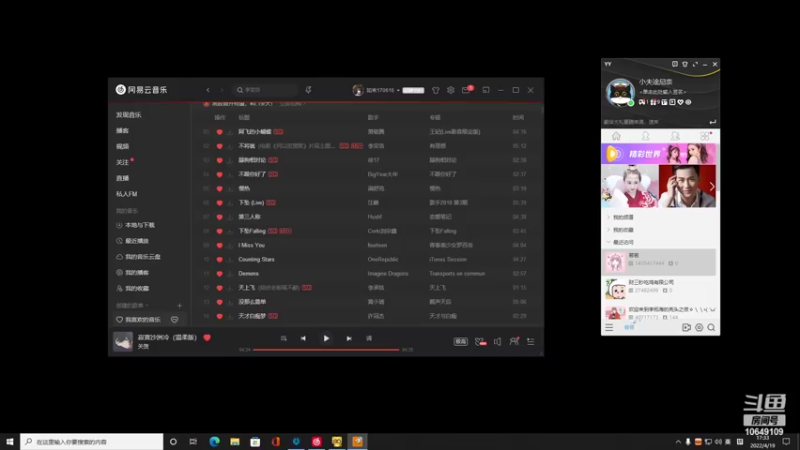Open the play queue list icon
This screenshot has height=450, width=800.
[x=531, y=341]
